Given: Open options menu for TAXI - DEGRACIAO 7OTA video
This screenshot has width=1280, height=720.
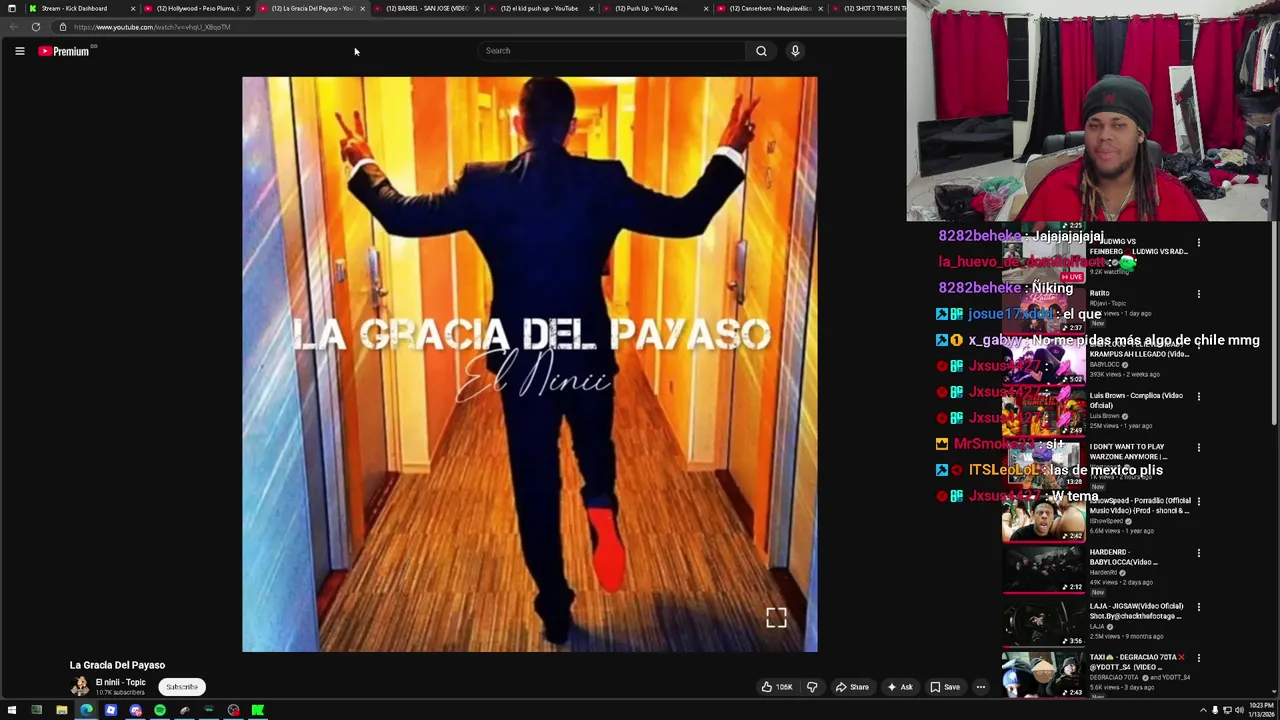Looking at the screenshot, I should click(x=1199, y=659).
